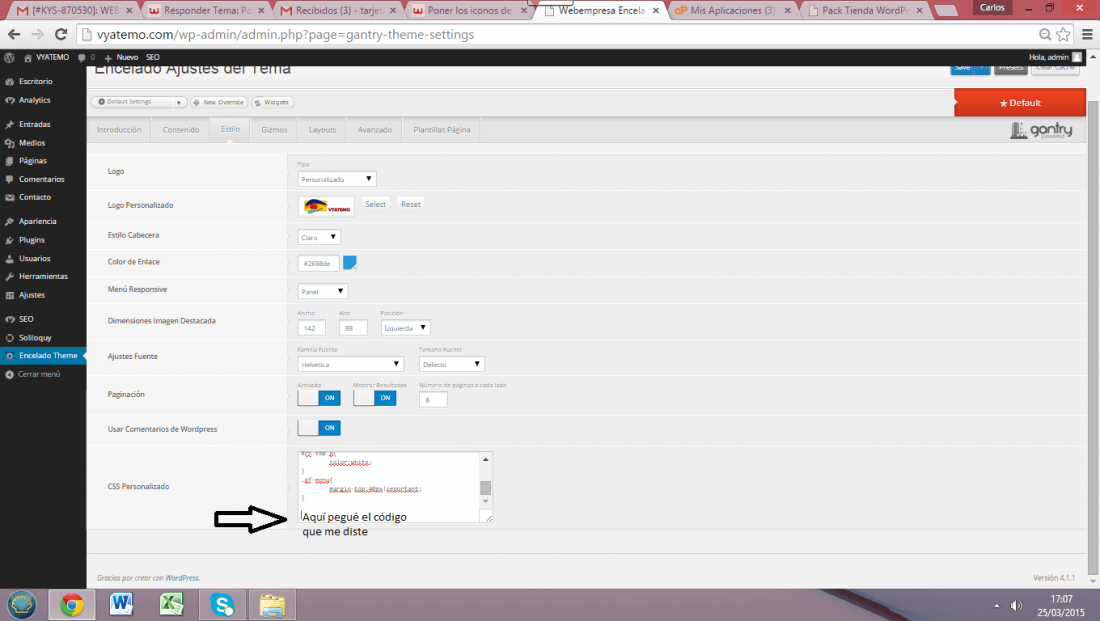Click Nuevo in admin bar
The width and height of the screenshot is (1100, 621).
(121, 58)
